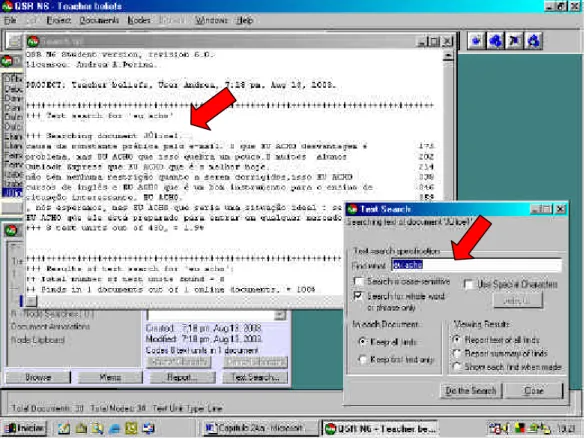Click the '+++ Text search for' line in report
The width and height of the screenshot is (586, 439).
100,116
